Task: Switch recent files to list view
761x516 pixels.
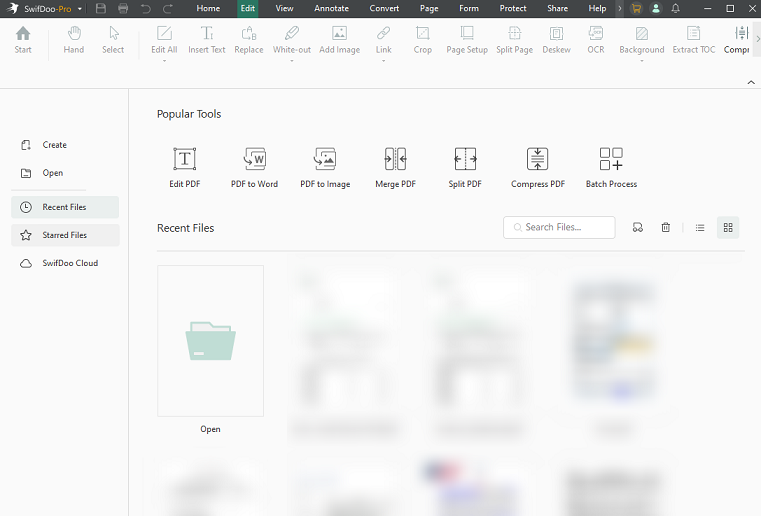Action: 700,227
